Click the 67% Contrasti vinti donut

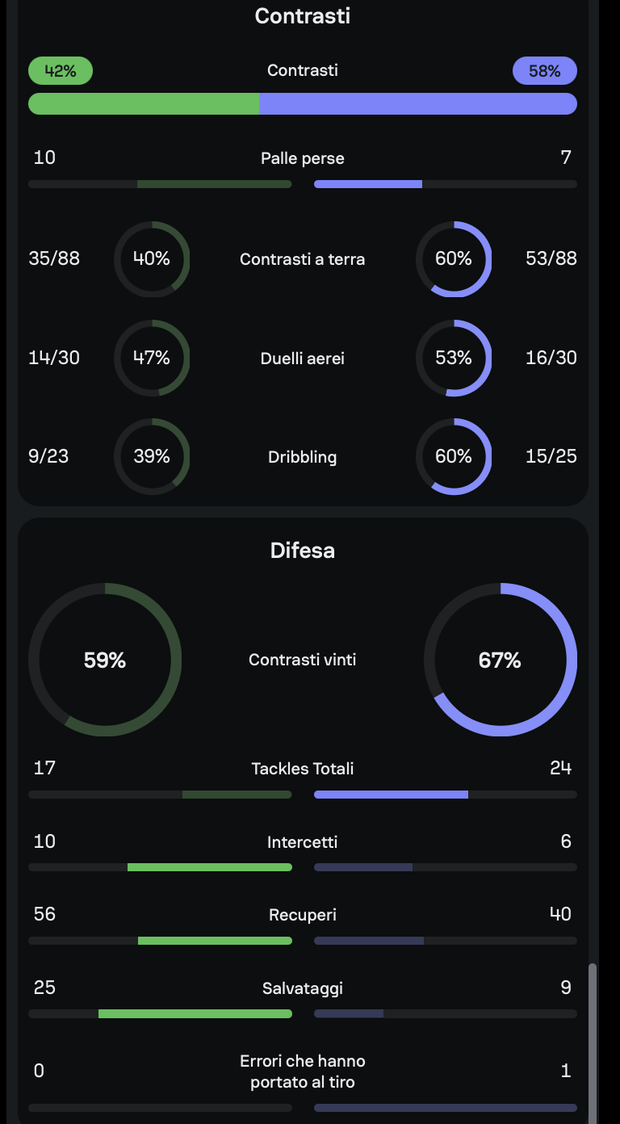pos(500,659)
